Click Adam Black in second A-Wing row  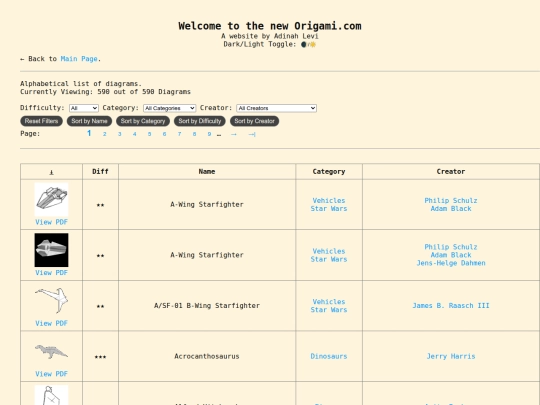point(451,255)
